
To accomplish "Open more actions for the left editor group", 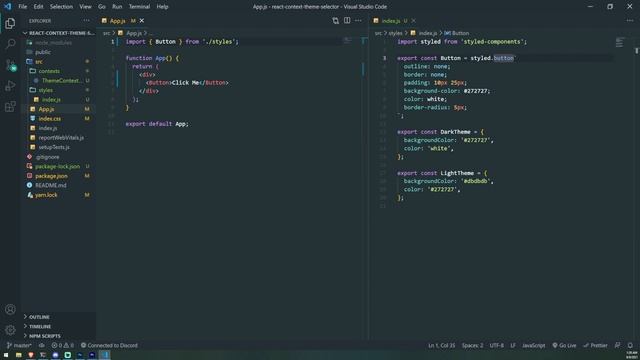I will pos(358,20).
